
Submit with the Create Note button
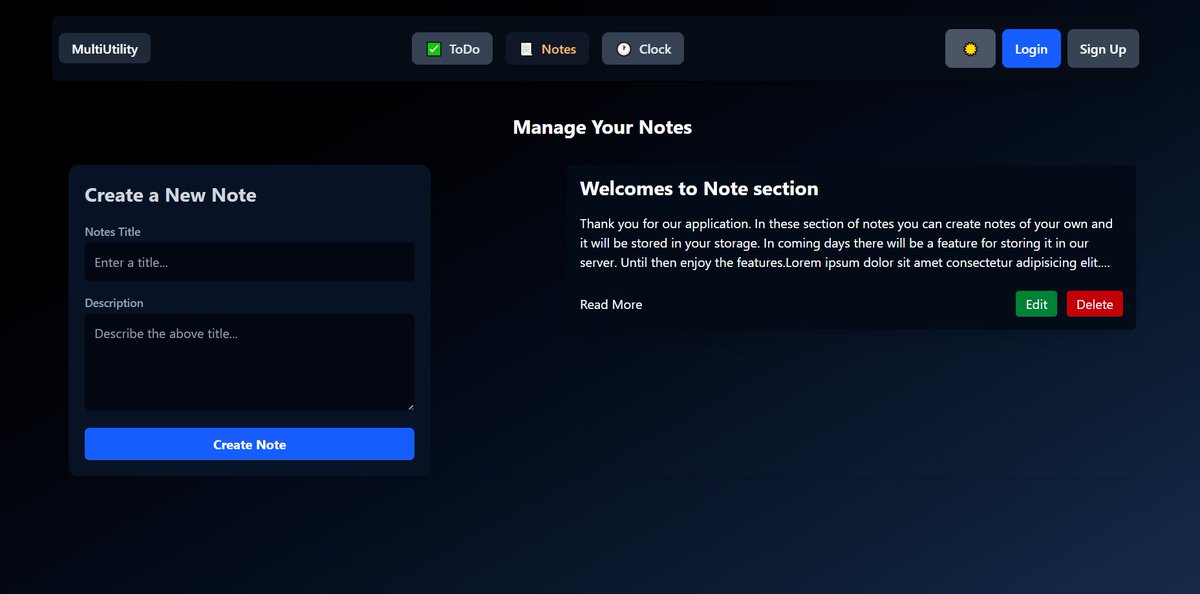click(x=249, y=444)
